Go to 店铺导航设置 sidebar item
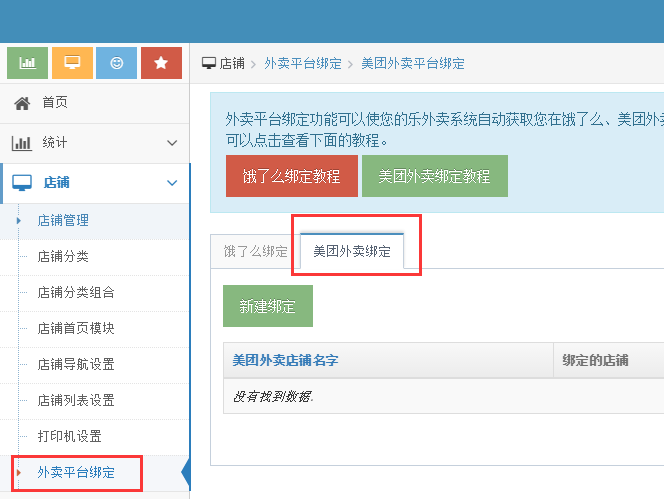 (75, 364)
